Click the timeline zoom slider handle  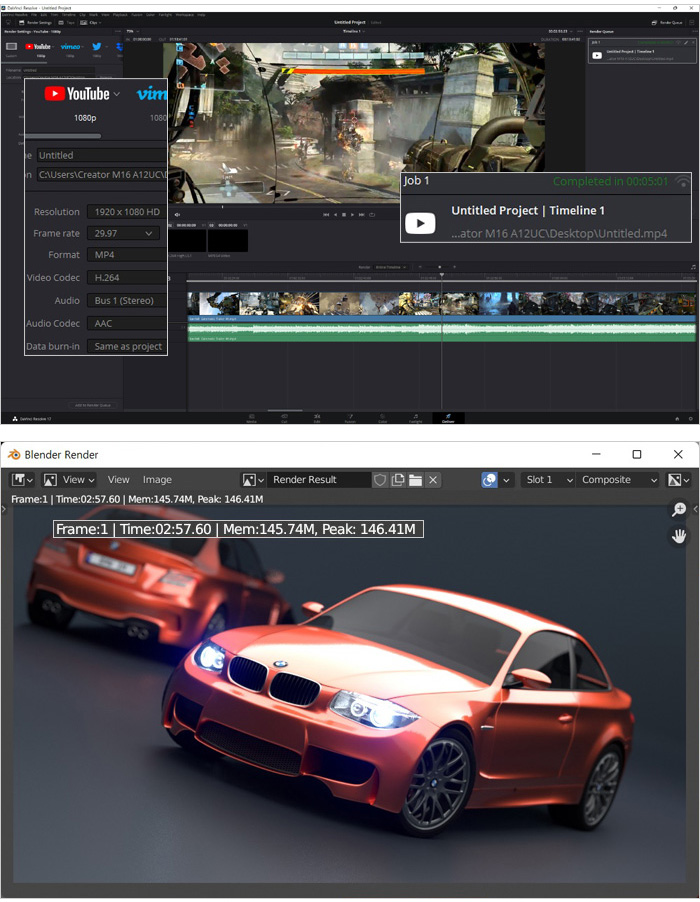[x=439, y=267]
